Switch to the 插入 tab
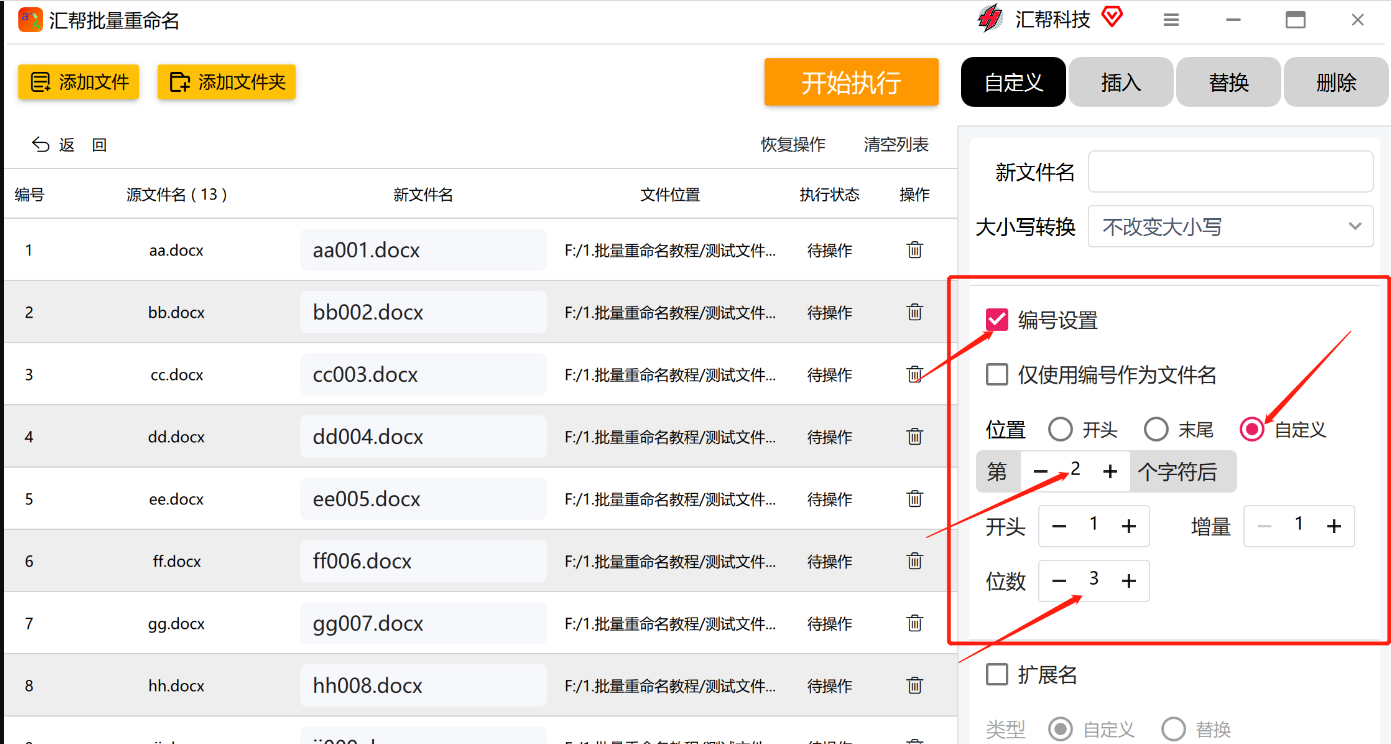The height and width of the screenshot is (744, 1391). [1121, 82]
